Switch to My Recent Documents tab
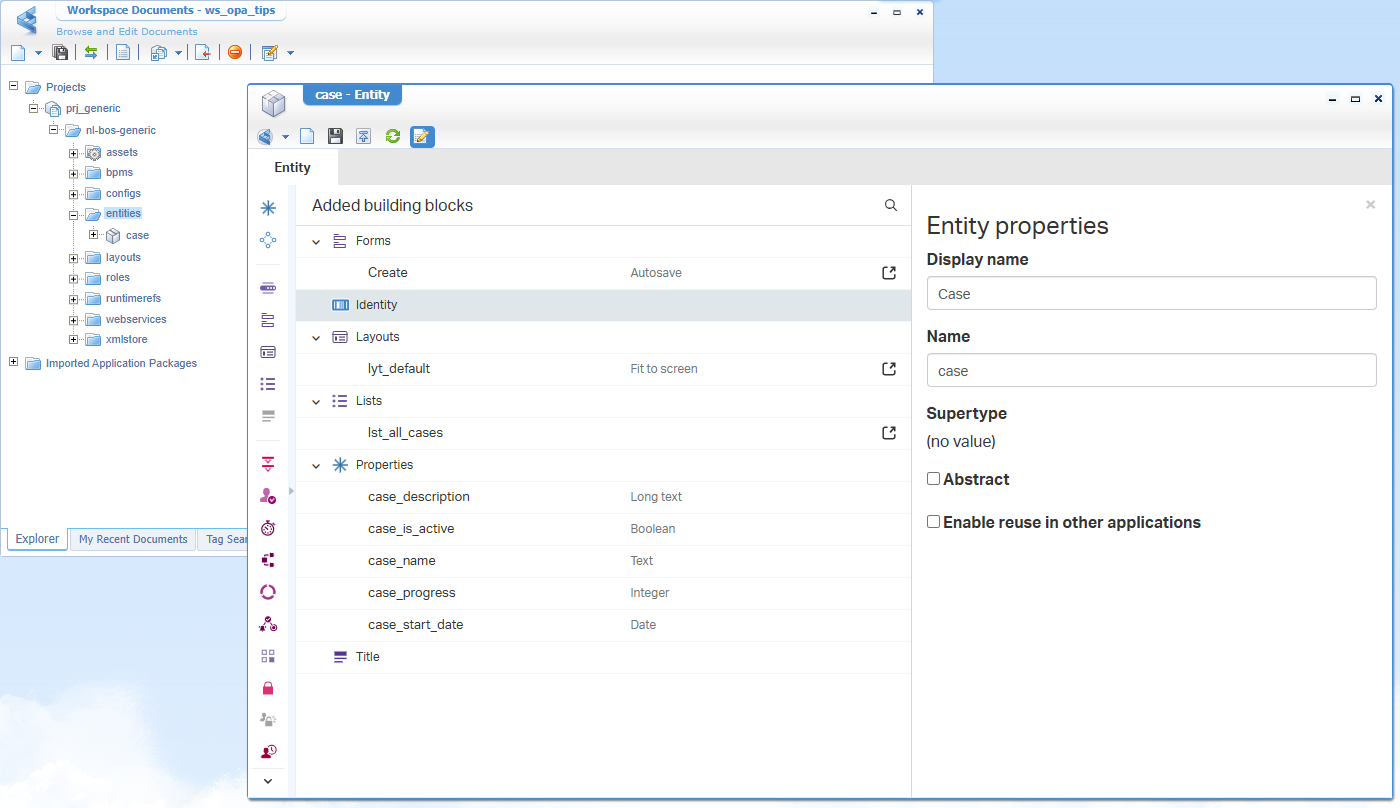Image resolution: width=1400 pixels, height=808 pixels. coord(133,539)
